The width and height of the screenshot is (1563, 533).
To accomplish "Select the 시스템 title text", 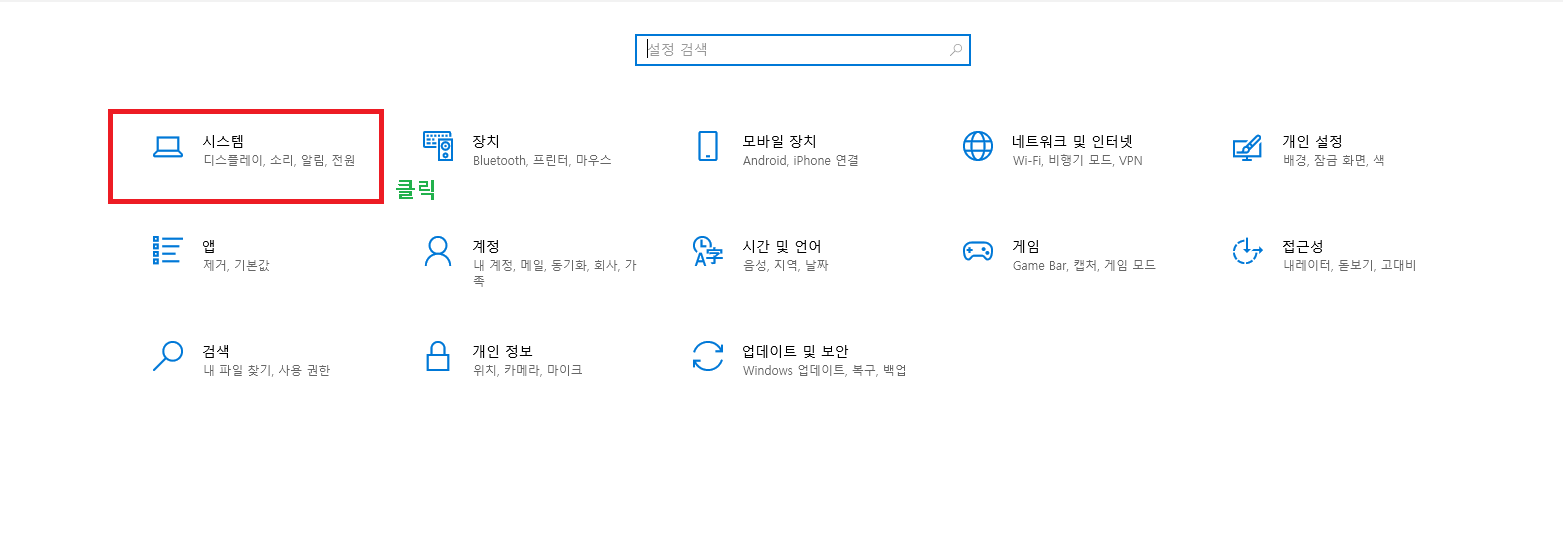I will click(x=223, y=141).
